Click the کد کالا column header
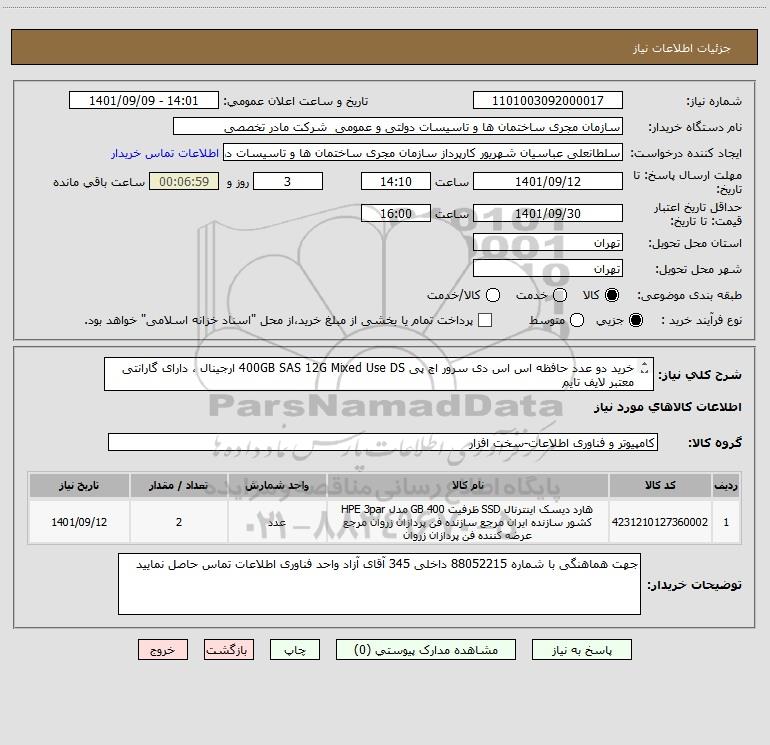The height and width of the screenshot is (745, 770). pos(660,485)
